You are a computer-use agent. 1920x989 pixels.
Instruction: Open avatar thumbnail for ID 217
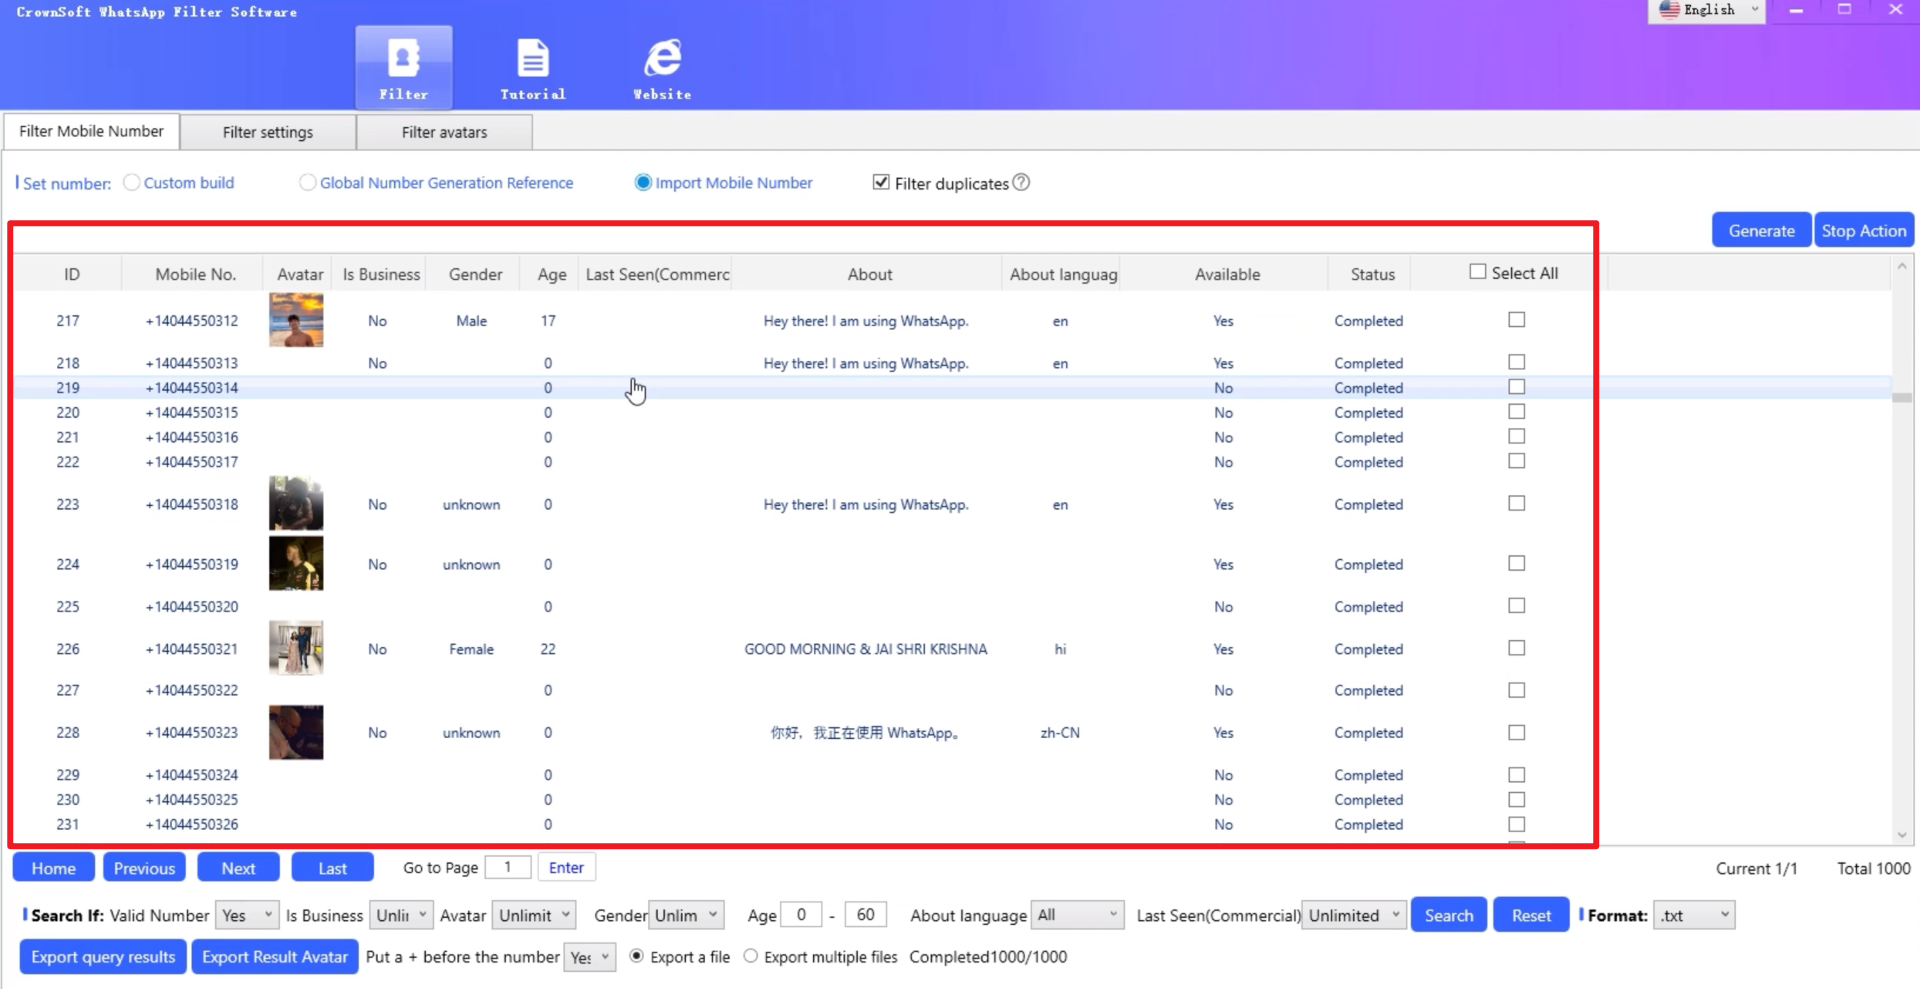tap(296, 320)
